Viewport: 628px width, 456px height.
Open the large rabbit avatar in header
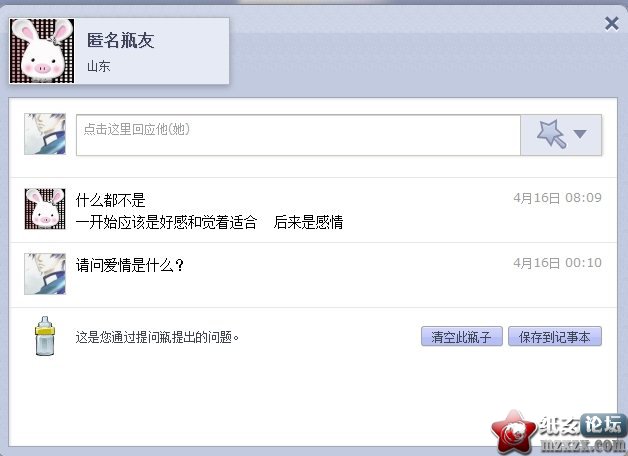coord(42,51)
